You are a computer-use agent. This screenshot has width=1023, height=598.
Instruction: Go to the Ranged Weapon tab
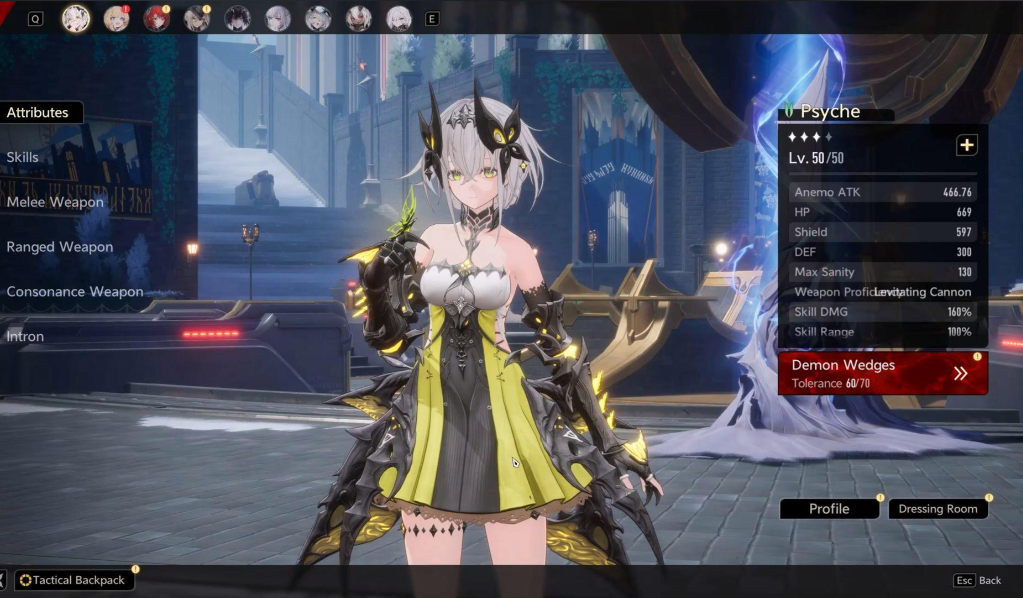59,247
